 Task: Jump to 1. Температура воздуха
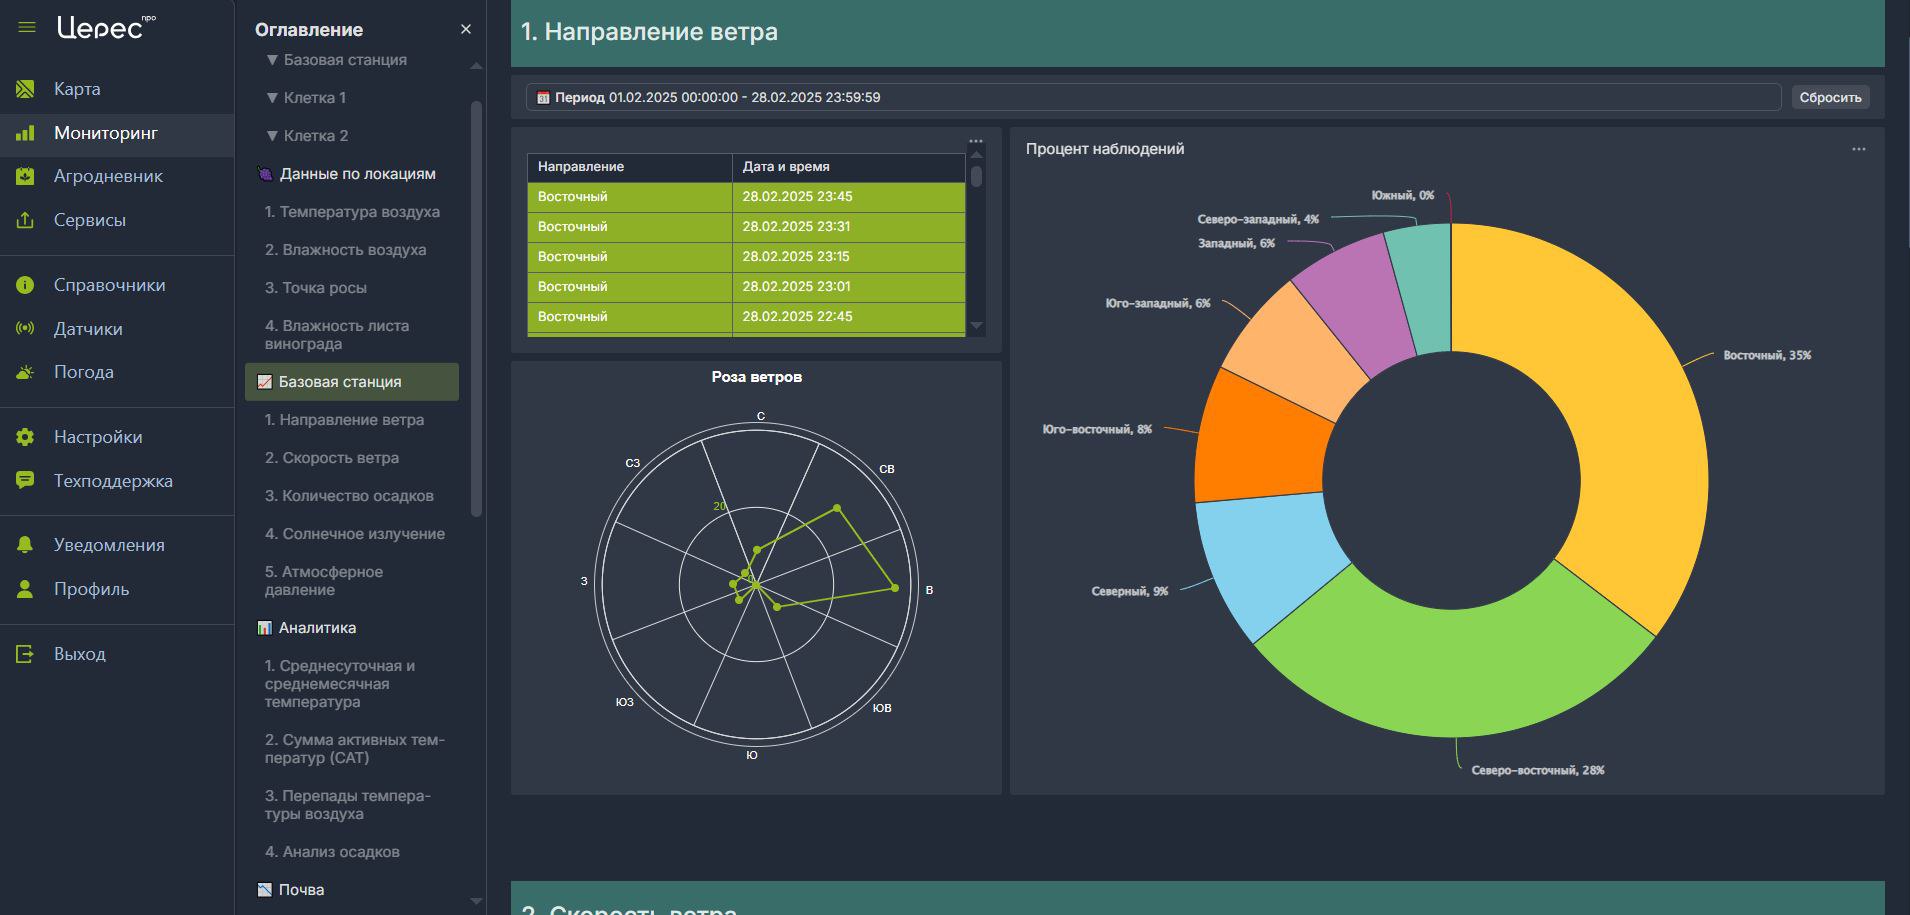pos(352,212)
